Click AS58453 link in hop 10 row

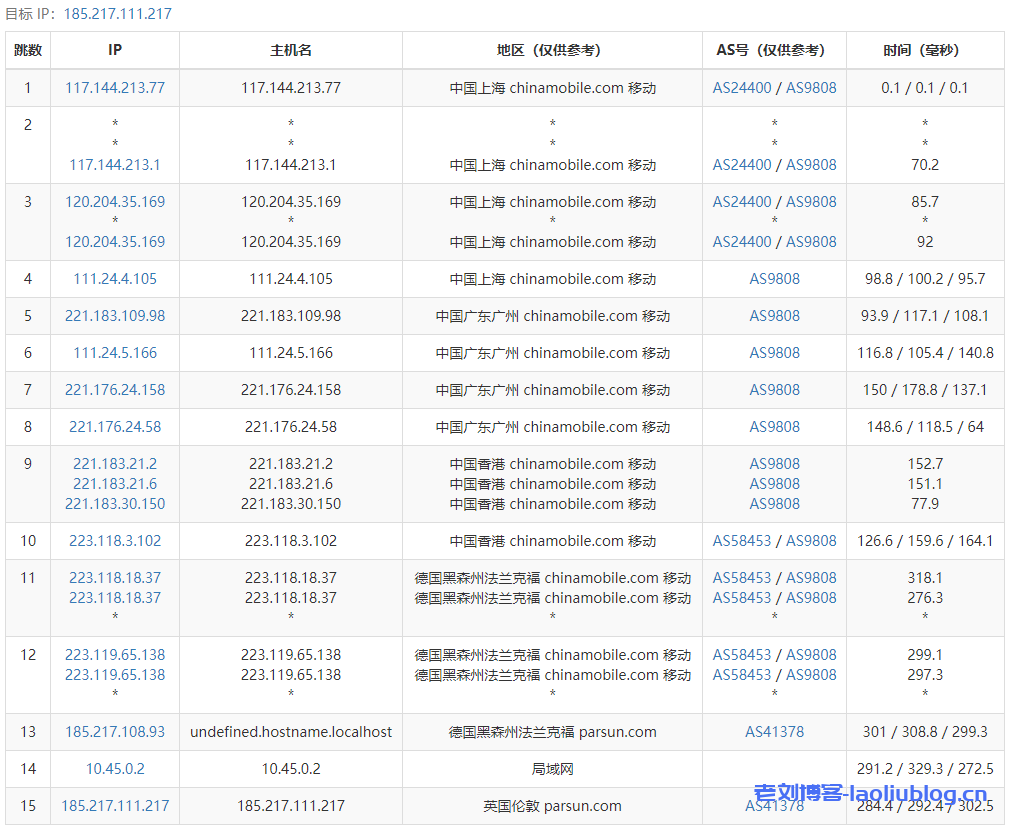tap(742, 541)
